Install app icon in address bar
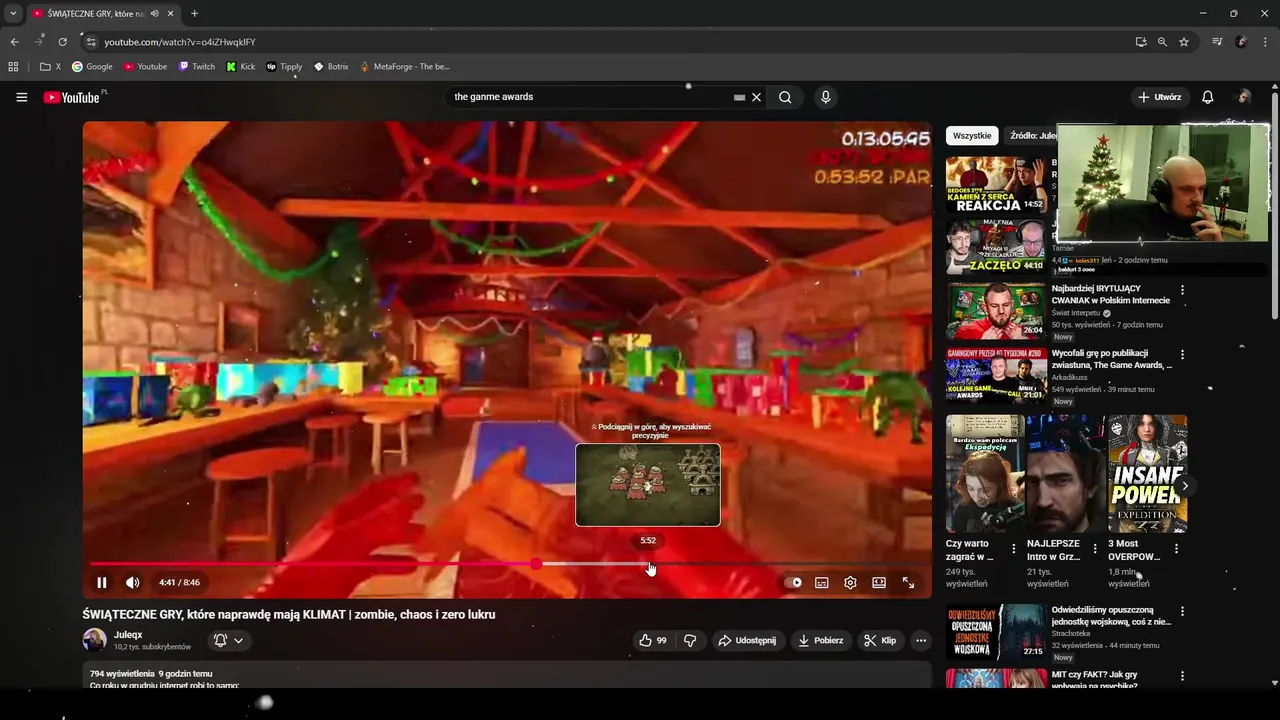The height and width of the screenshot is (720, 1280). point(1141,42)
